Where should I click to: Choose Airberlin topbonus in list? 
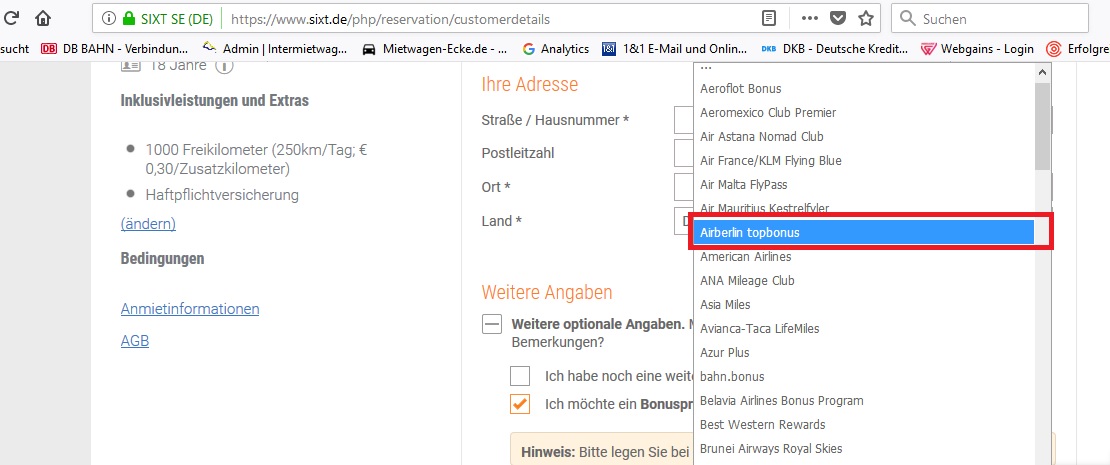coord(863,232)
